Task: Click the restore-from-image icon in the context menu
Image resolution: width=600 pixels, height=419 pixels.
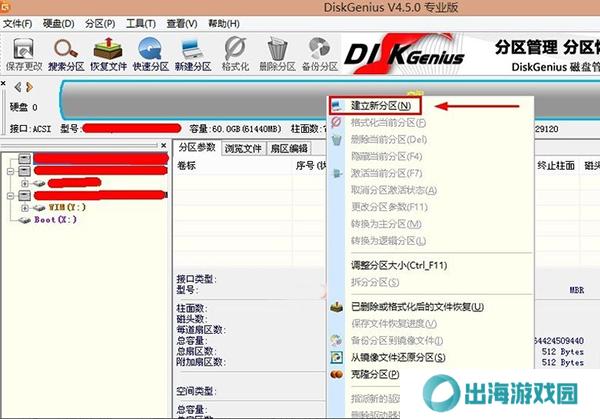Action: (x=336, y=357)
